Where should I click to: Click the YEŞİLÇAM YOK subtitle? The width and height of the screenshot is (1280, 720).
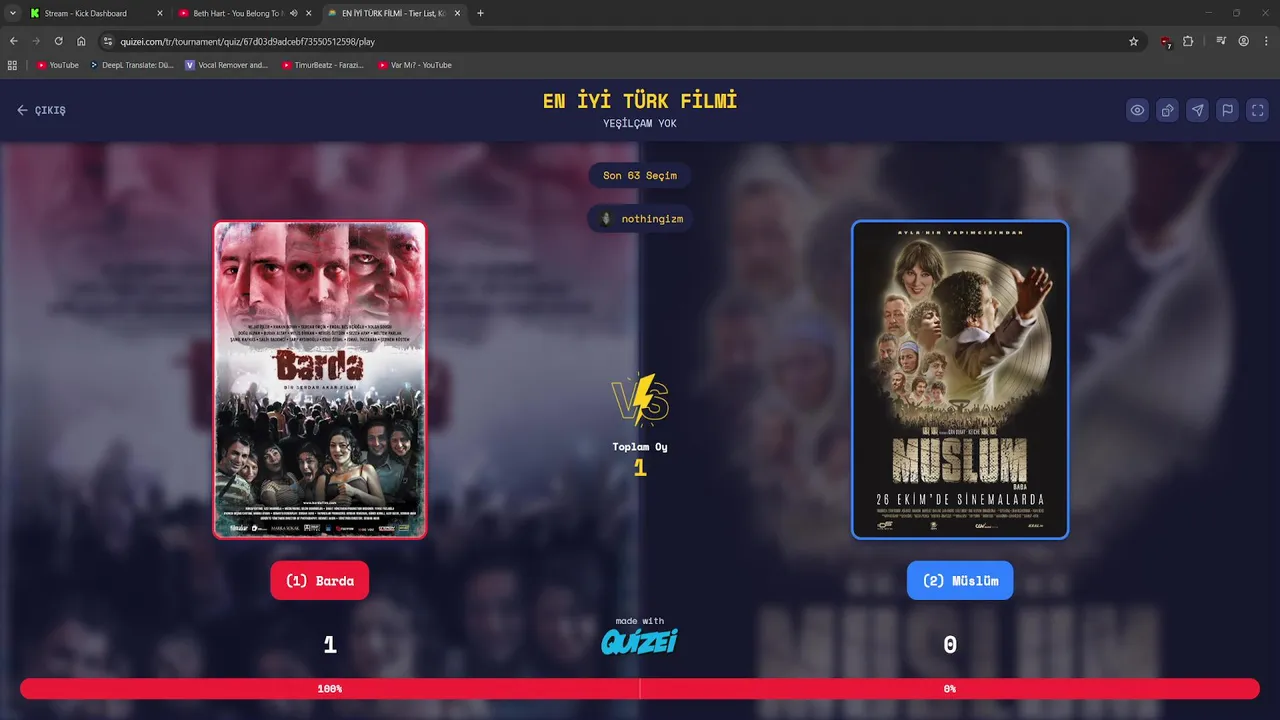click(x=640, y=124)
